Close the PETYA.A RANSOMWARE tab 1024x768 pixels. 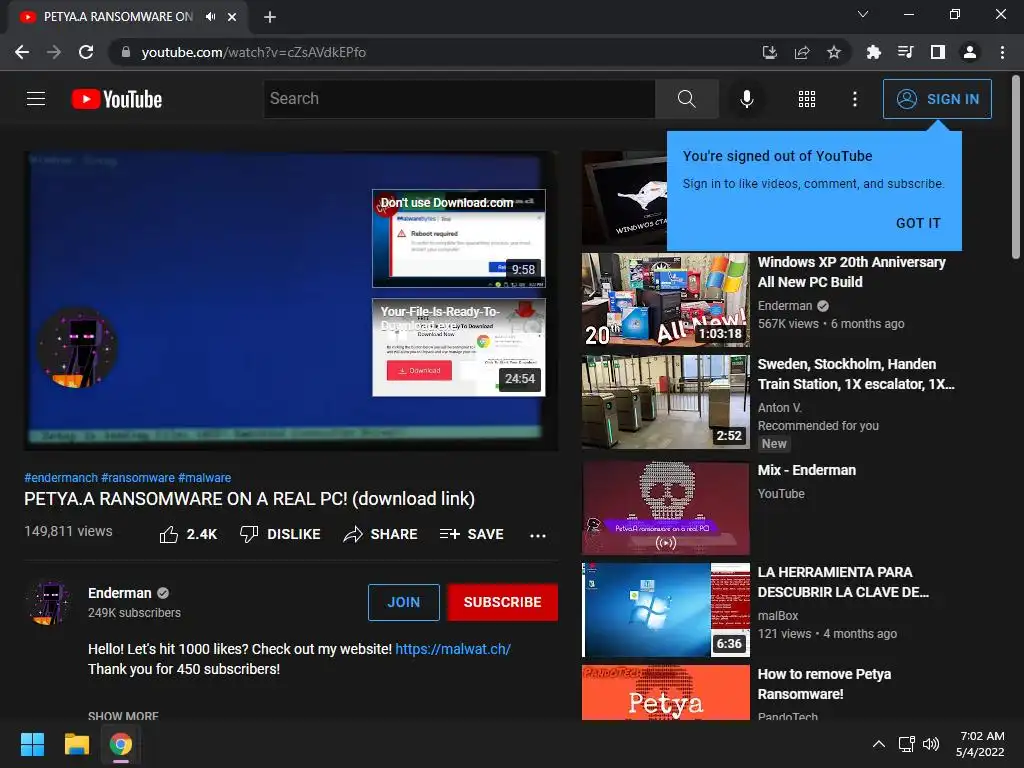232,17
